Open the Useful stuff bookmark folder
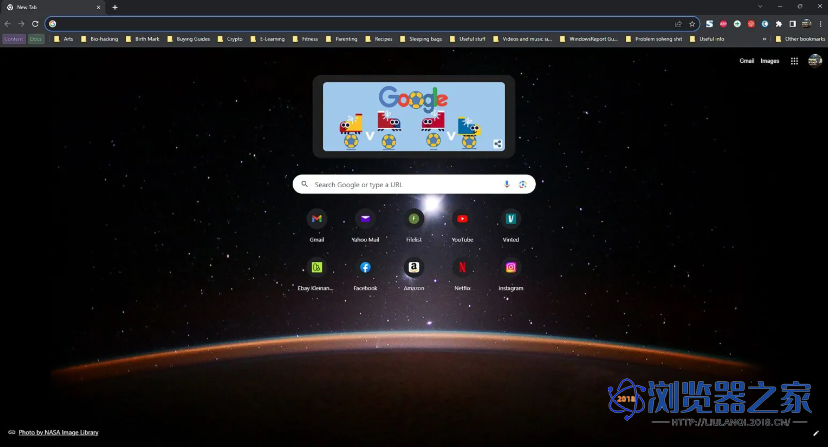The width and height of the screenshot is (828, 448). [x=467, y=39]
